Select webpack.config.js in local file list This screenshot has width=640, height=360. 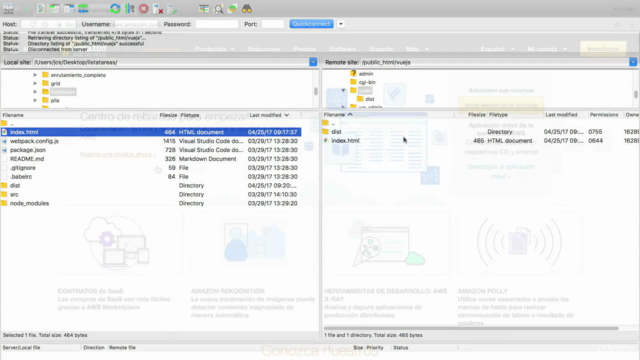tap(151, 141)
